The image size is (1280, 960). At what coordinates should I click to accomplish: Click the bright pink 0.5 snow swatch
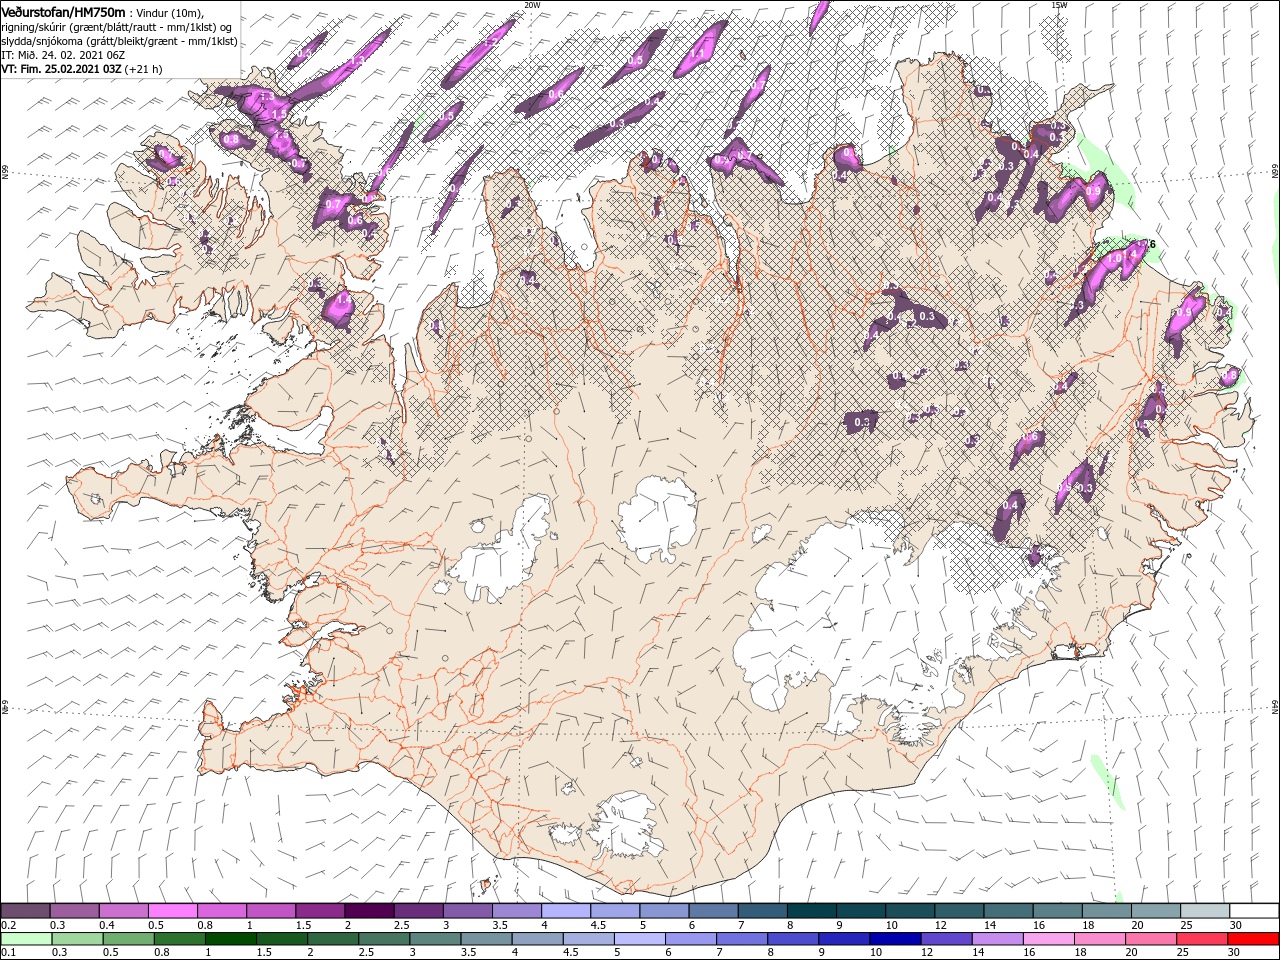[x=172, y=911]
